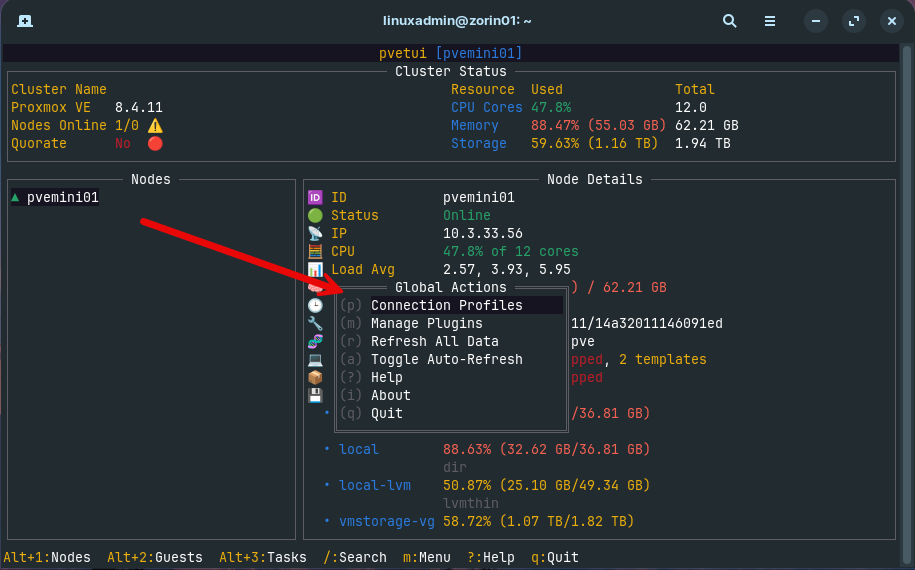Select Refresh All Data option
The image size is (915, 570).
pos(434,342)
